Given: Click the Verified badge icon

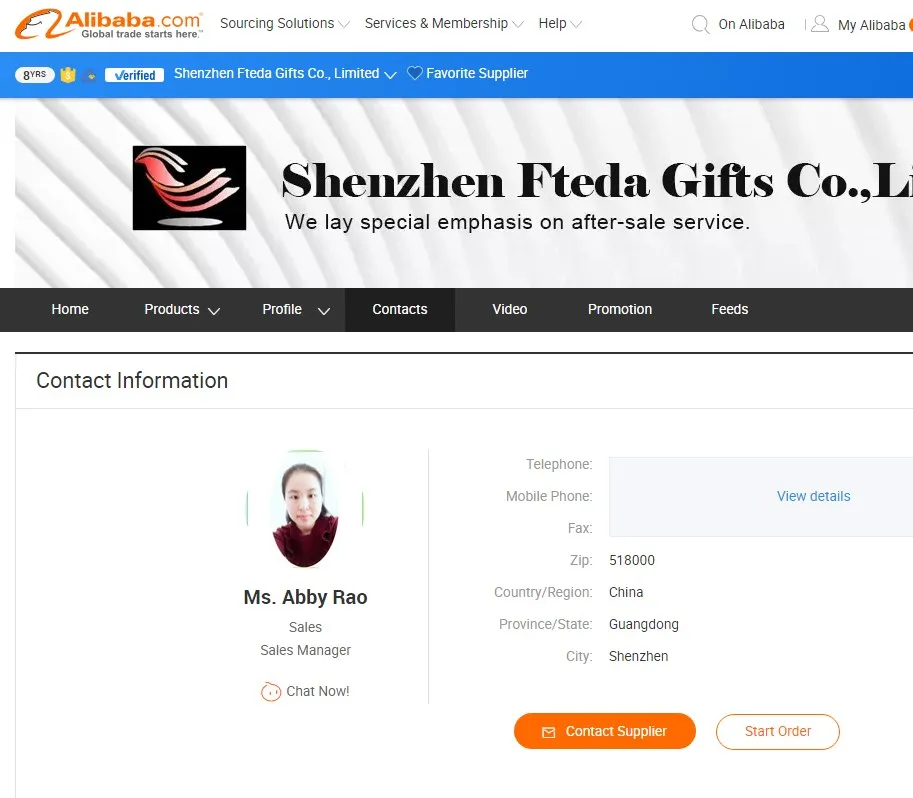Looking at the screenshot, I should 135,75.
